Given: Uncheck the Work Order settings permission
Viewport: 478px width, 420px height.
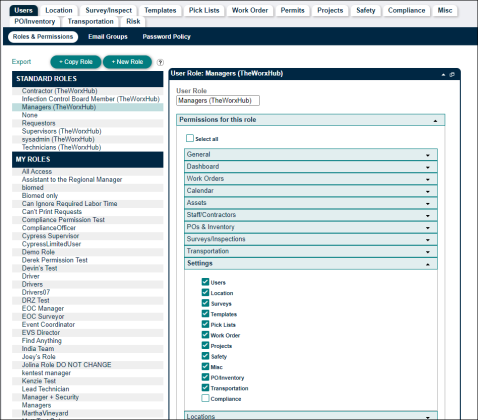Looking at the screenshot, I should click(205, 335).
